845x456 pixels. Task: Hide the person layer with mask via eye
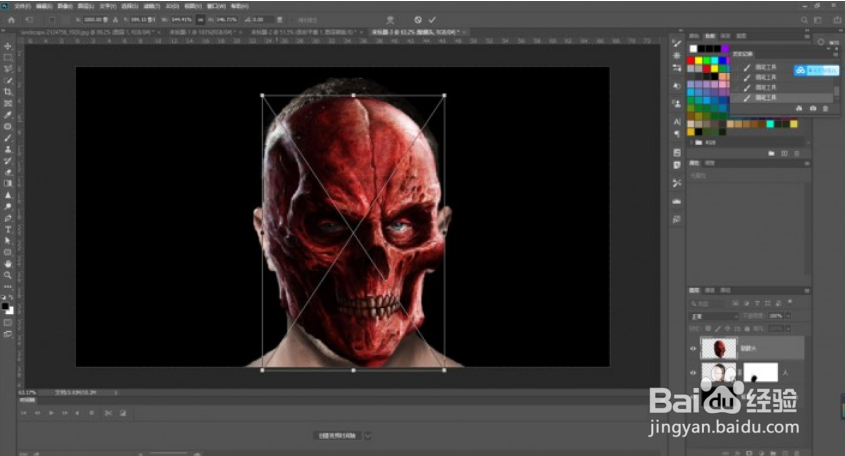(693, 372)
